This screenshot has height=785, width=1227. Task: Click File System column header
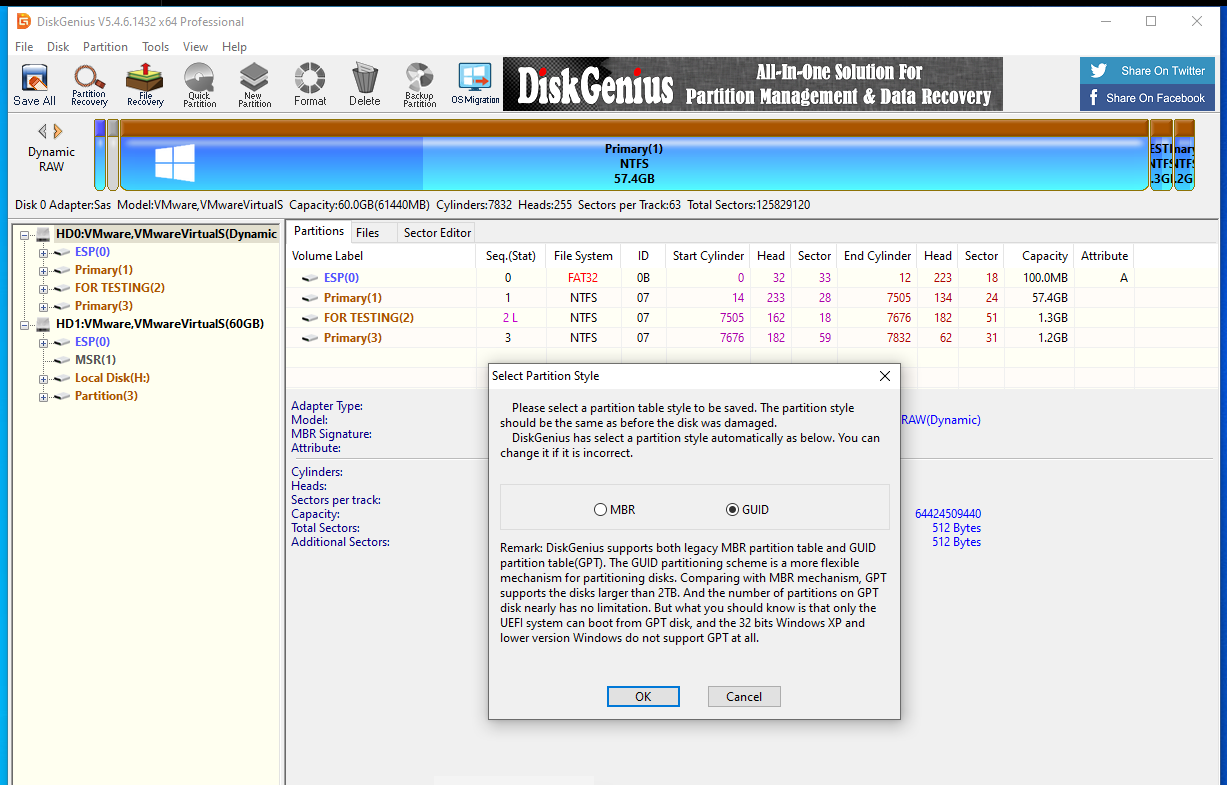[584, 256]
